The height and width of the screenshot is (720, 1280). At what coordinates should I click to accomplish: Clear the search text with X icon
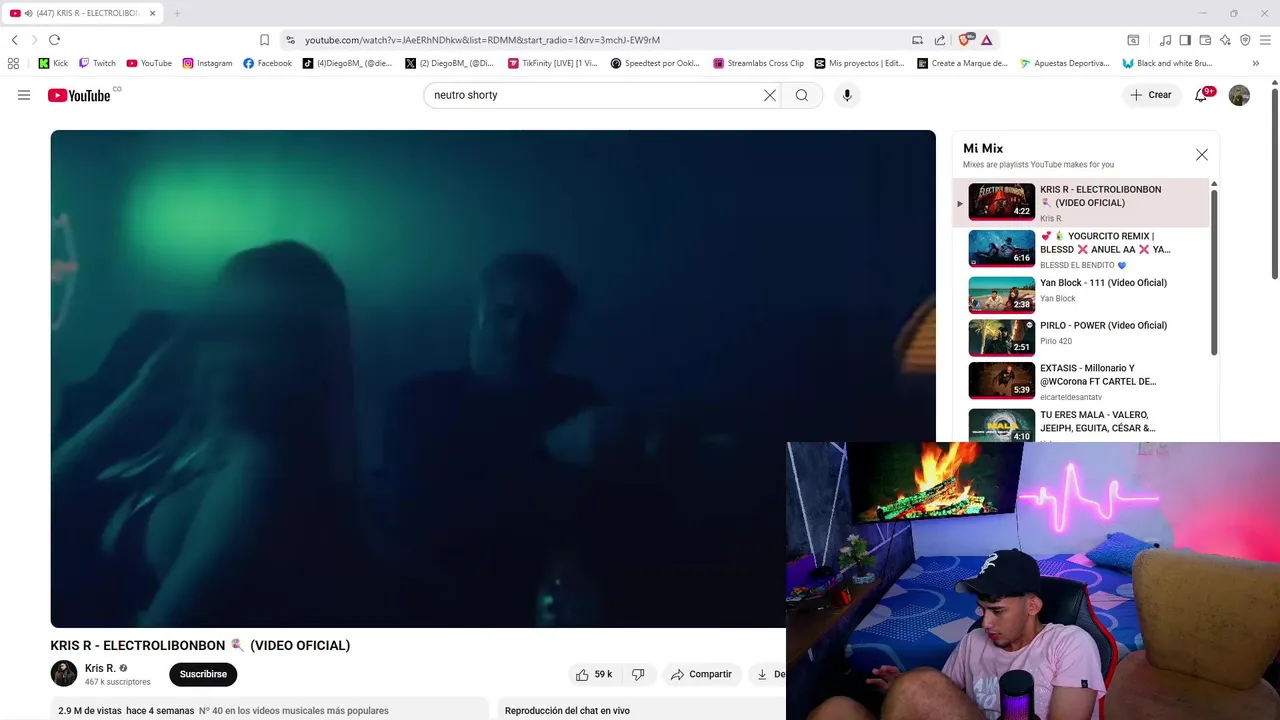[770, 95]
